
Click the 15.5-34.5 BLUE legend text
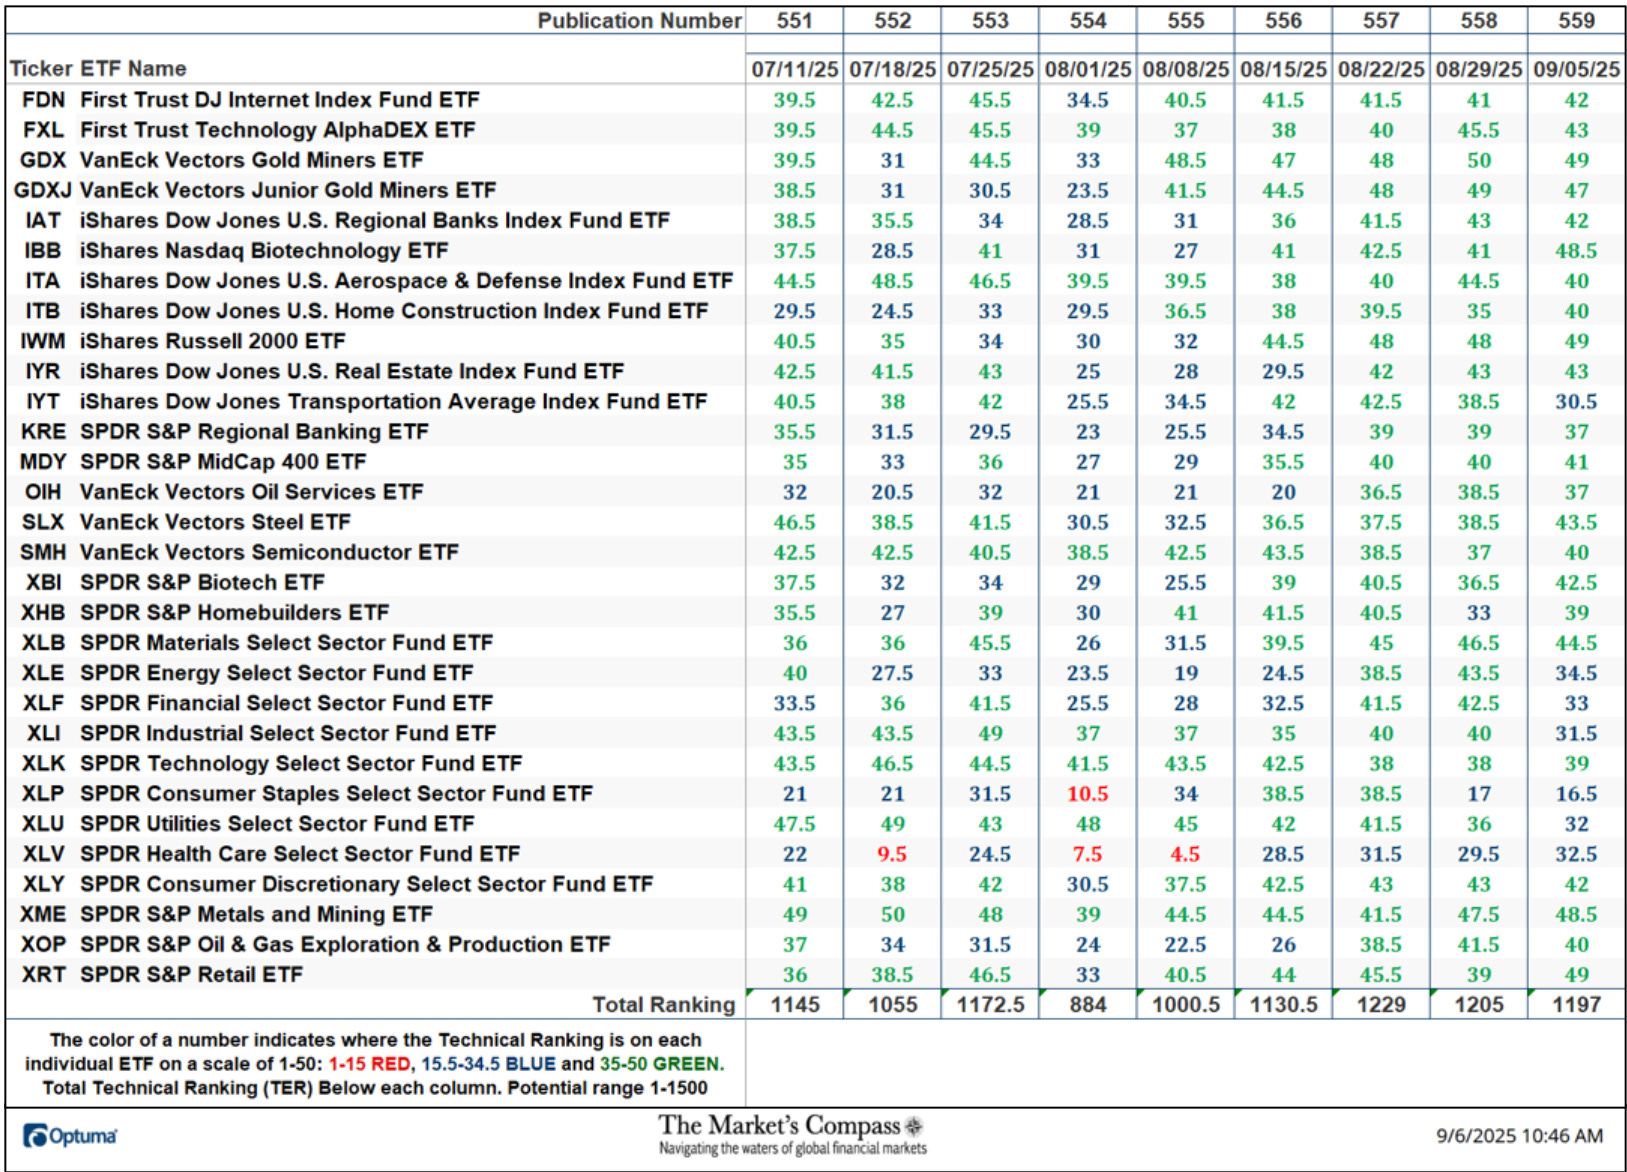[488, 1064]
